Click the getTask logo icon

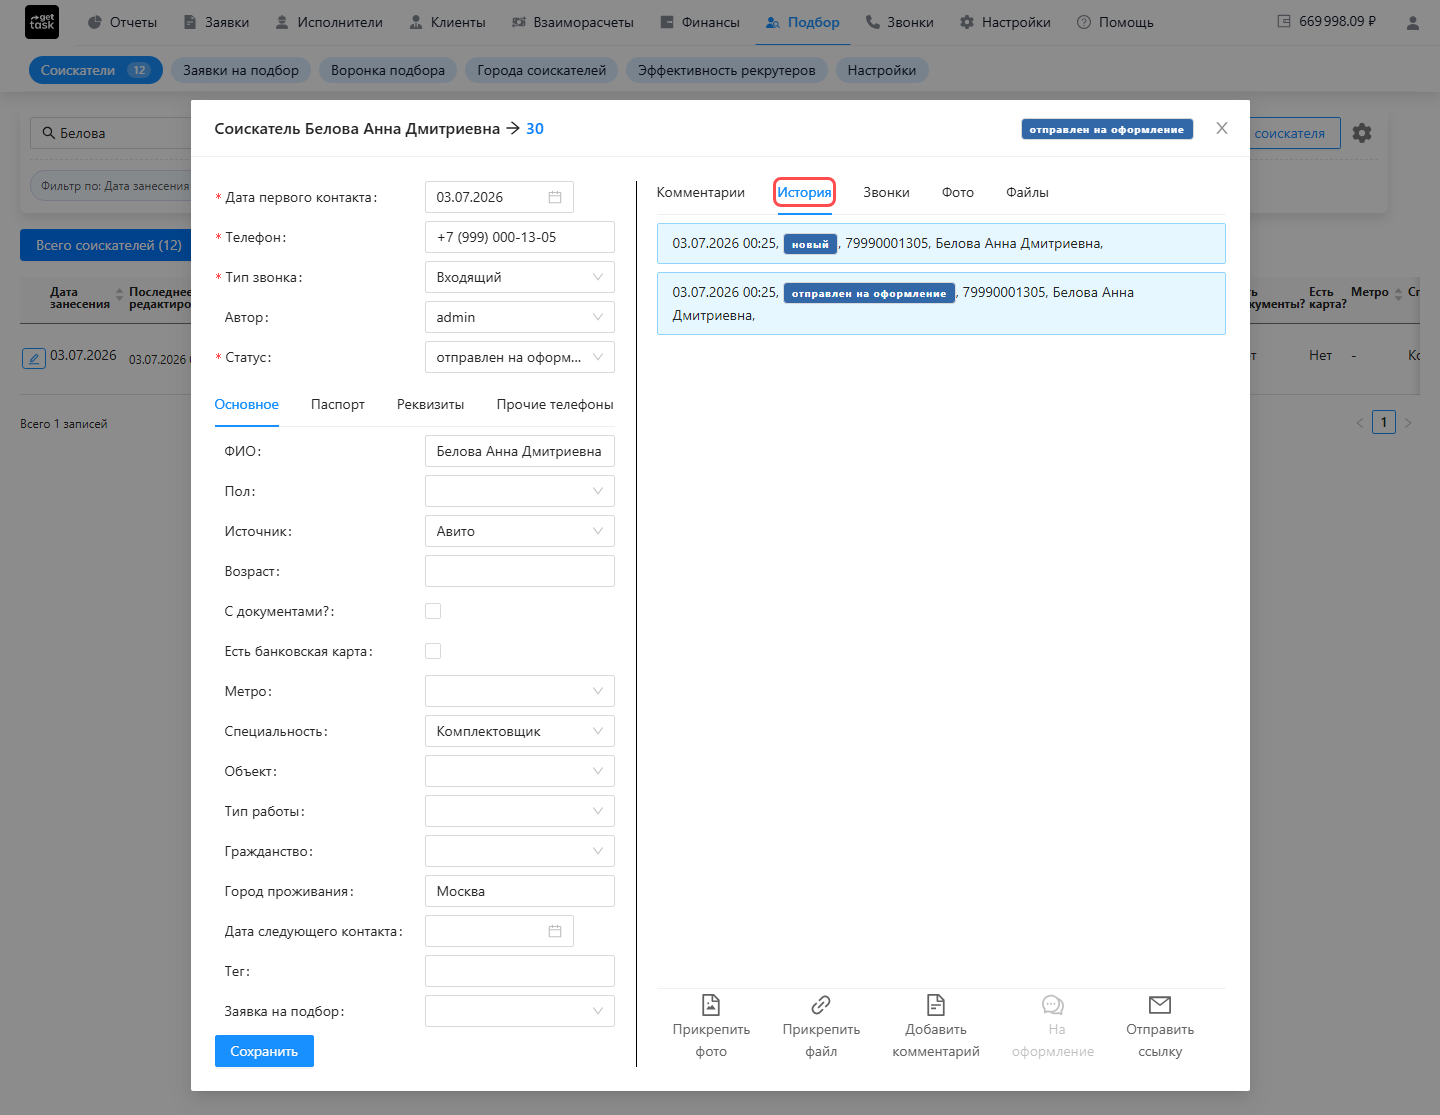[x=42, y=22]
